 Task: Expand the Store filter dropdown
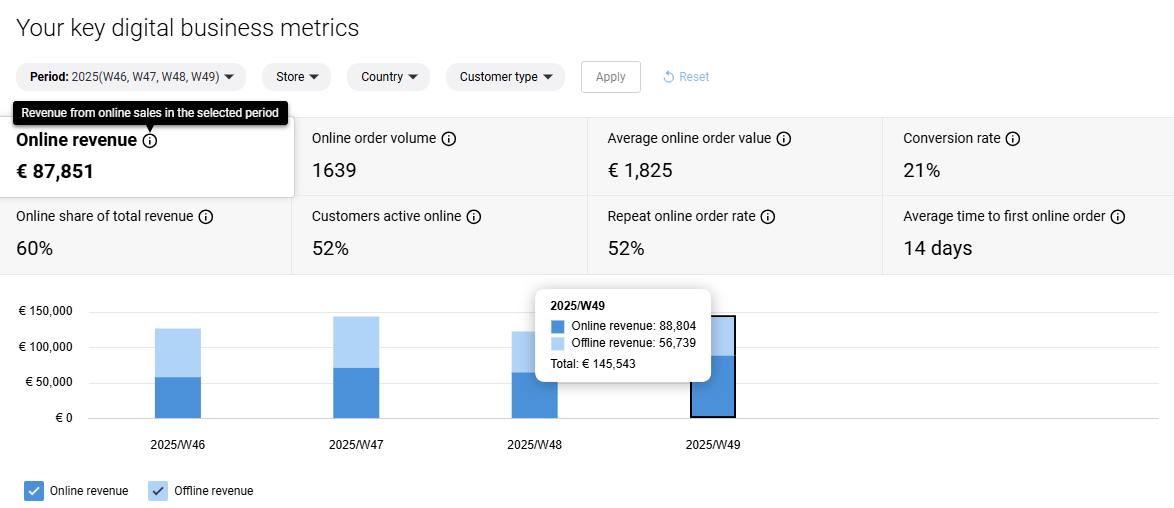pos(296,77)
